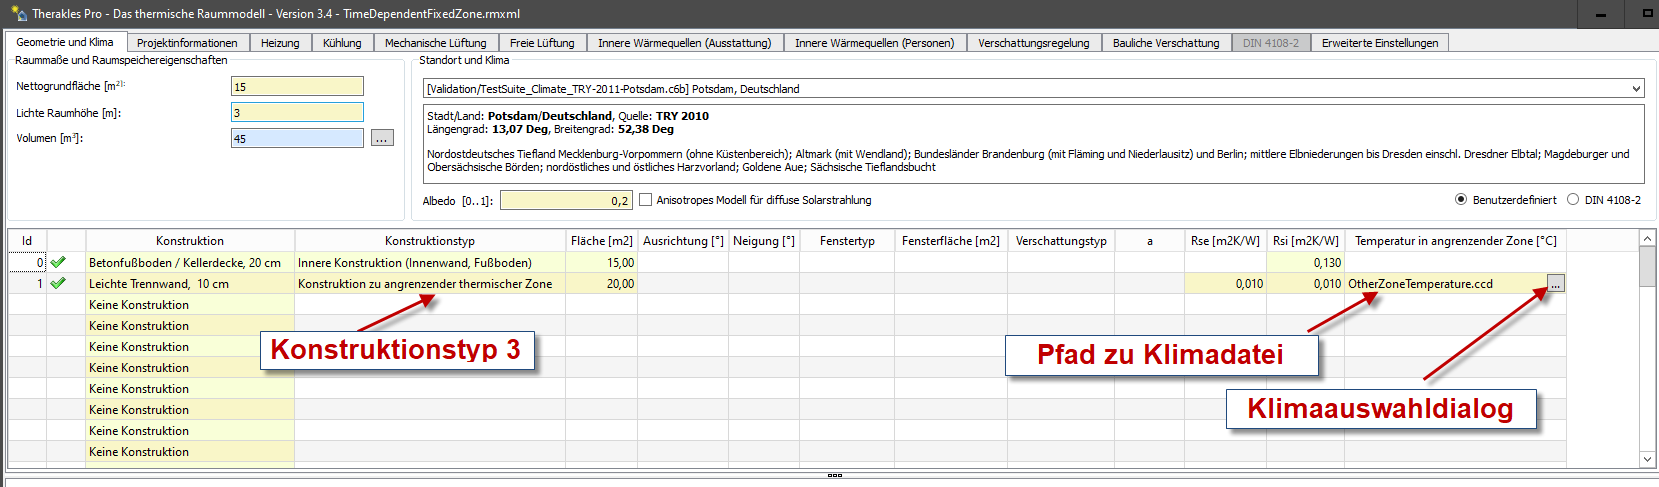
Task: Click the green checkmark in row 0
Action: (58, 262)
